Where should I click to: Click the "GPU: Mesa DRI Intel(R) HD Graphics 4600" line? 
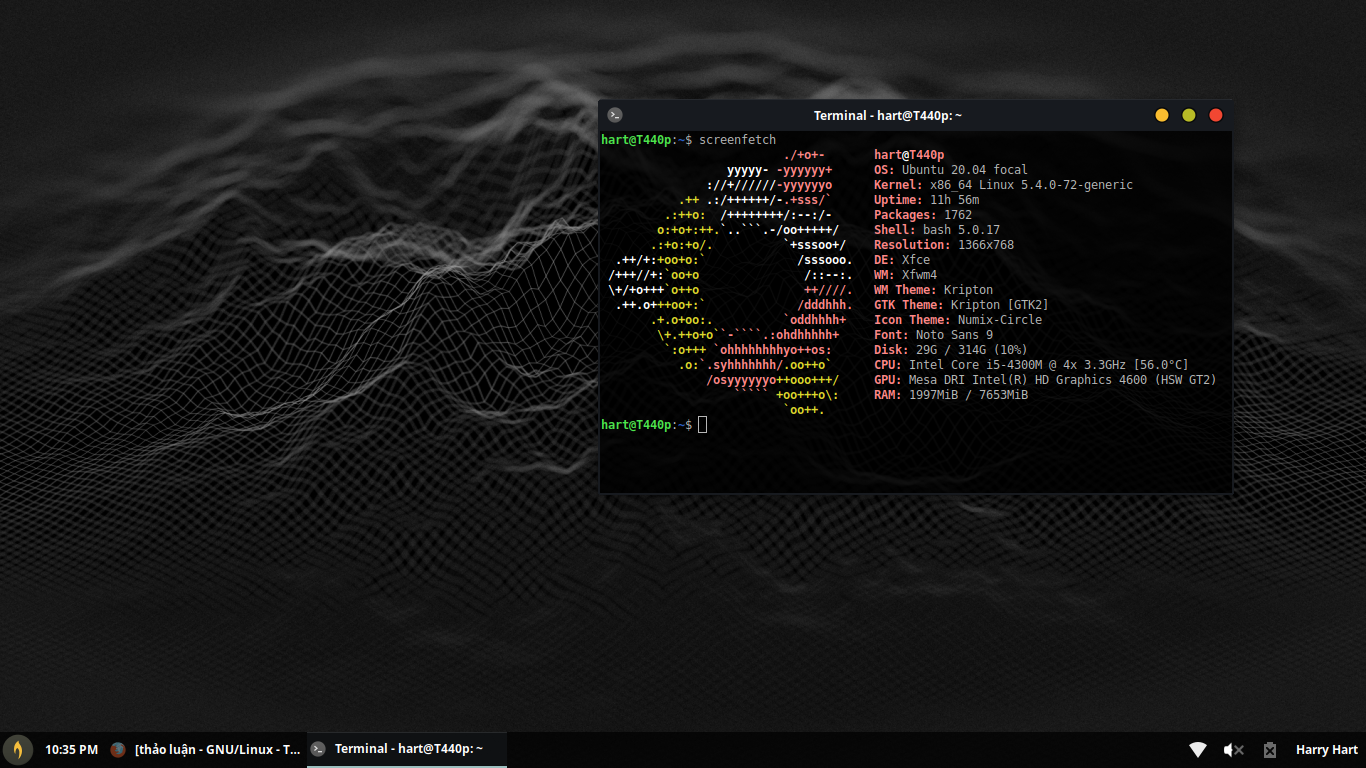point(1045,380)
